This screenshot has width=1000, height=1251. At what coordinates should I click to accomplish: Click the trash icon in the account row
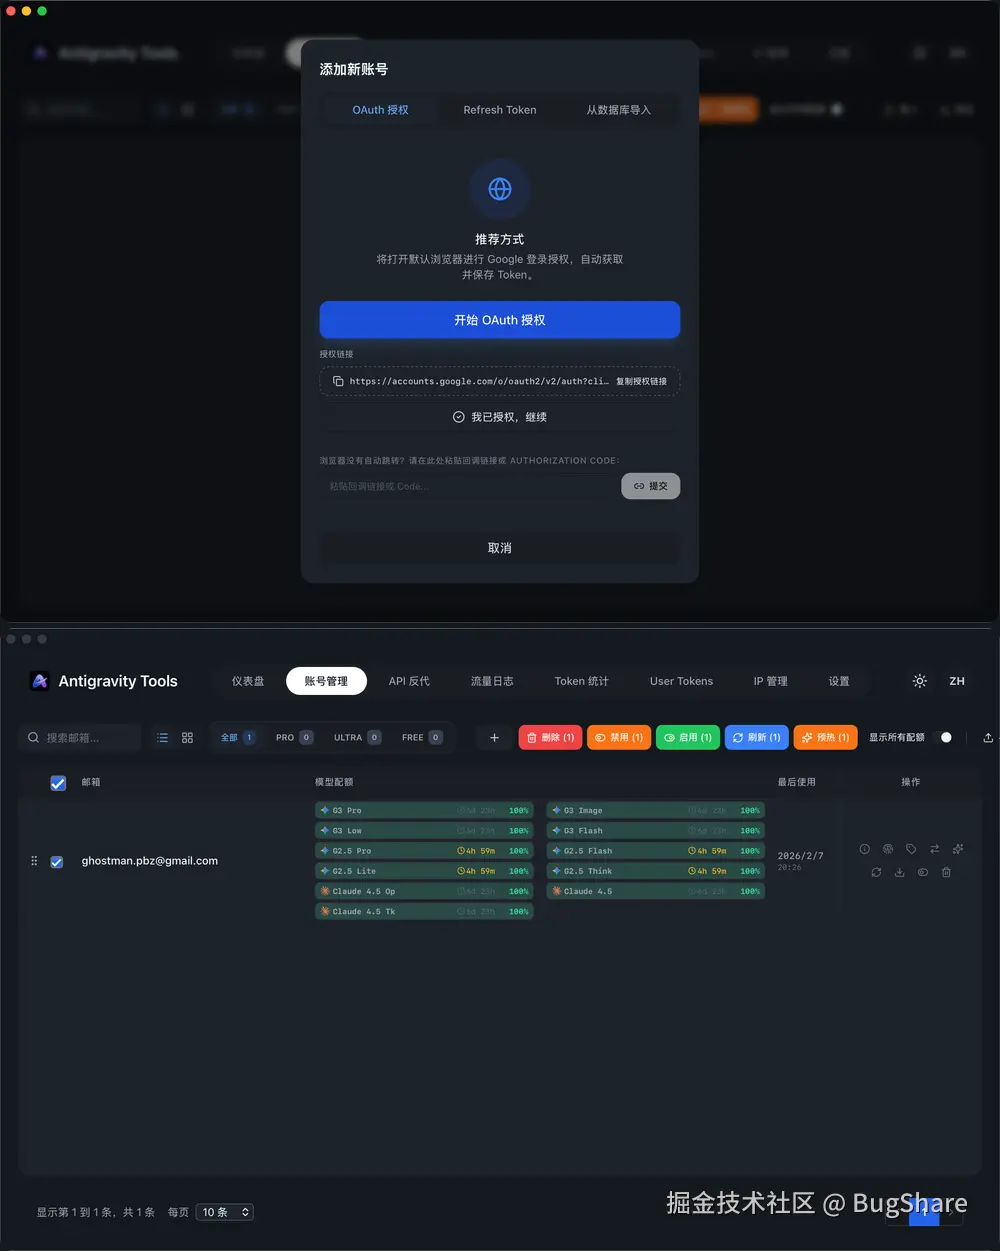pos(946,872)
